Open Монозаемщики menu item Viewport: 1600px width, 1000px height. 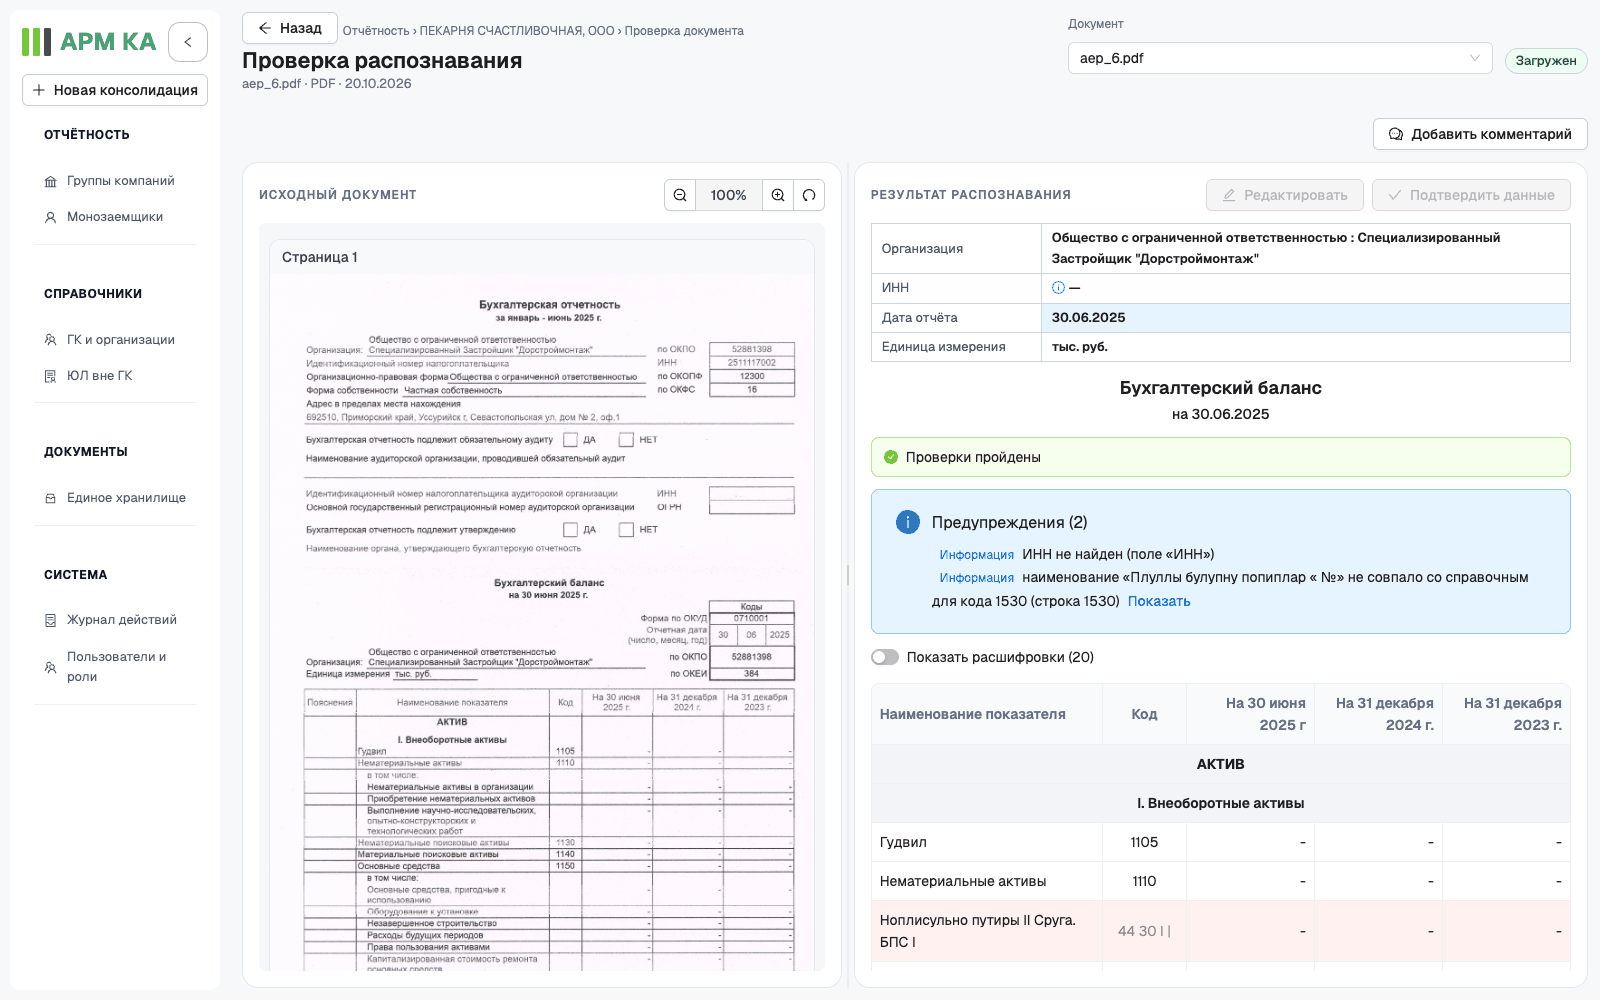point(115,217)
